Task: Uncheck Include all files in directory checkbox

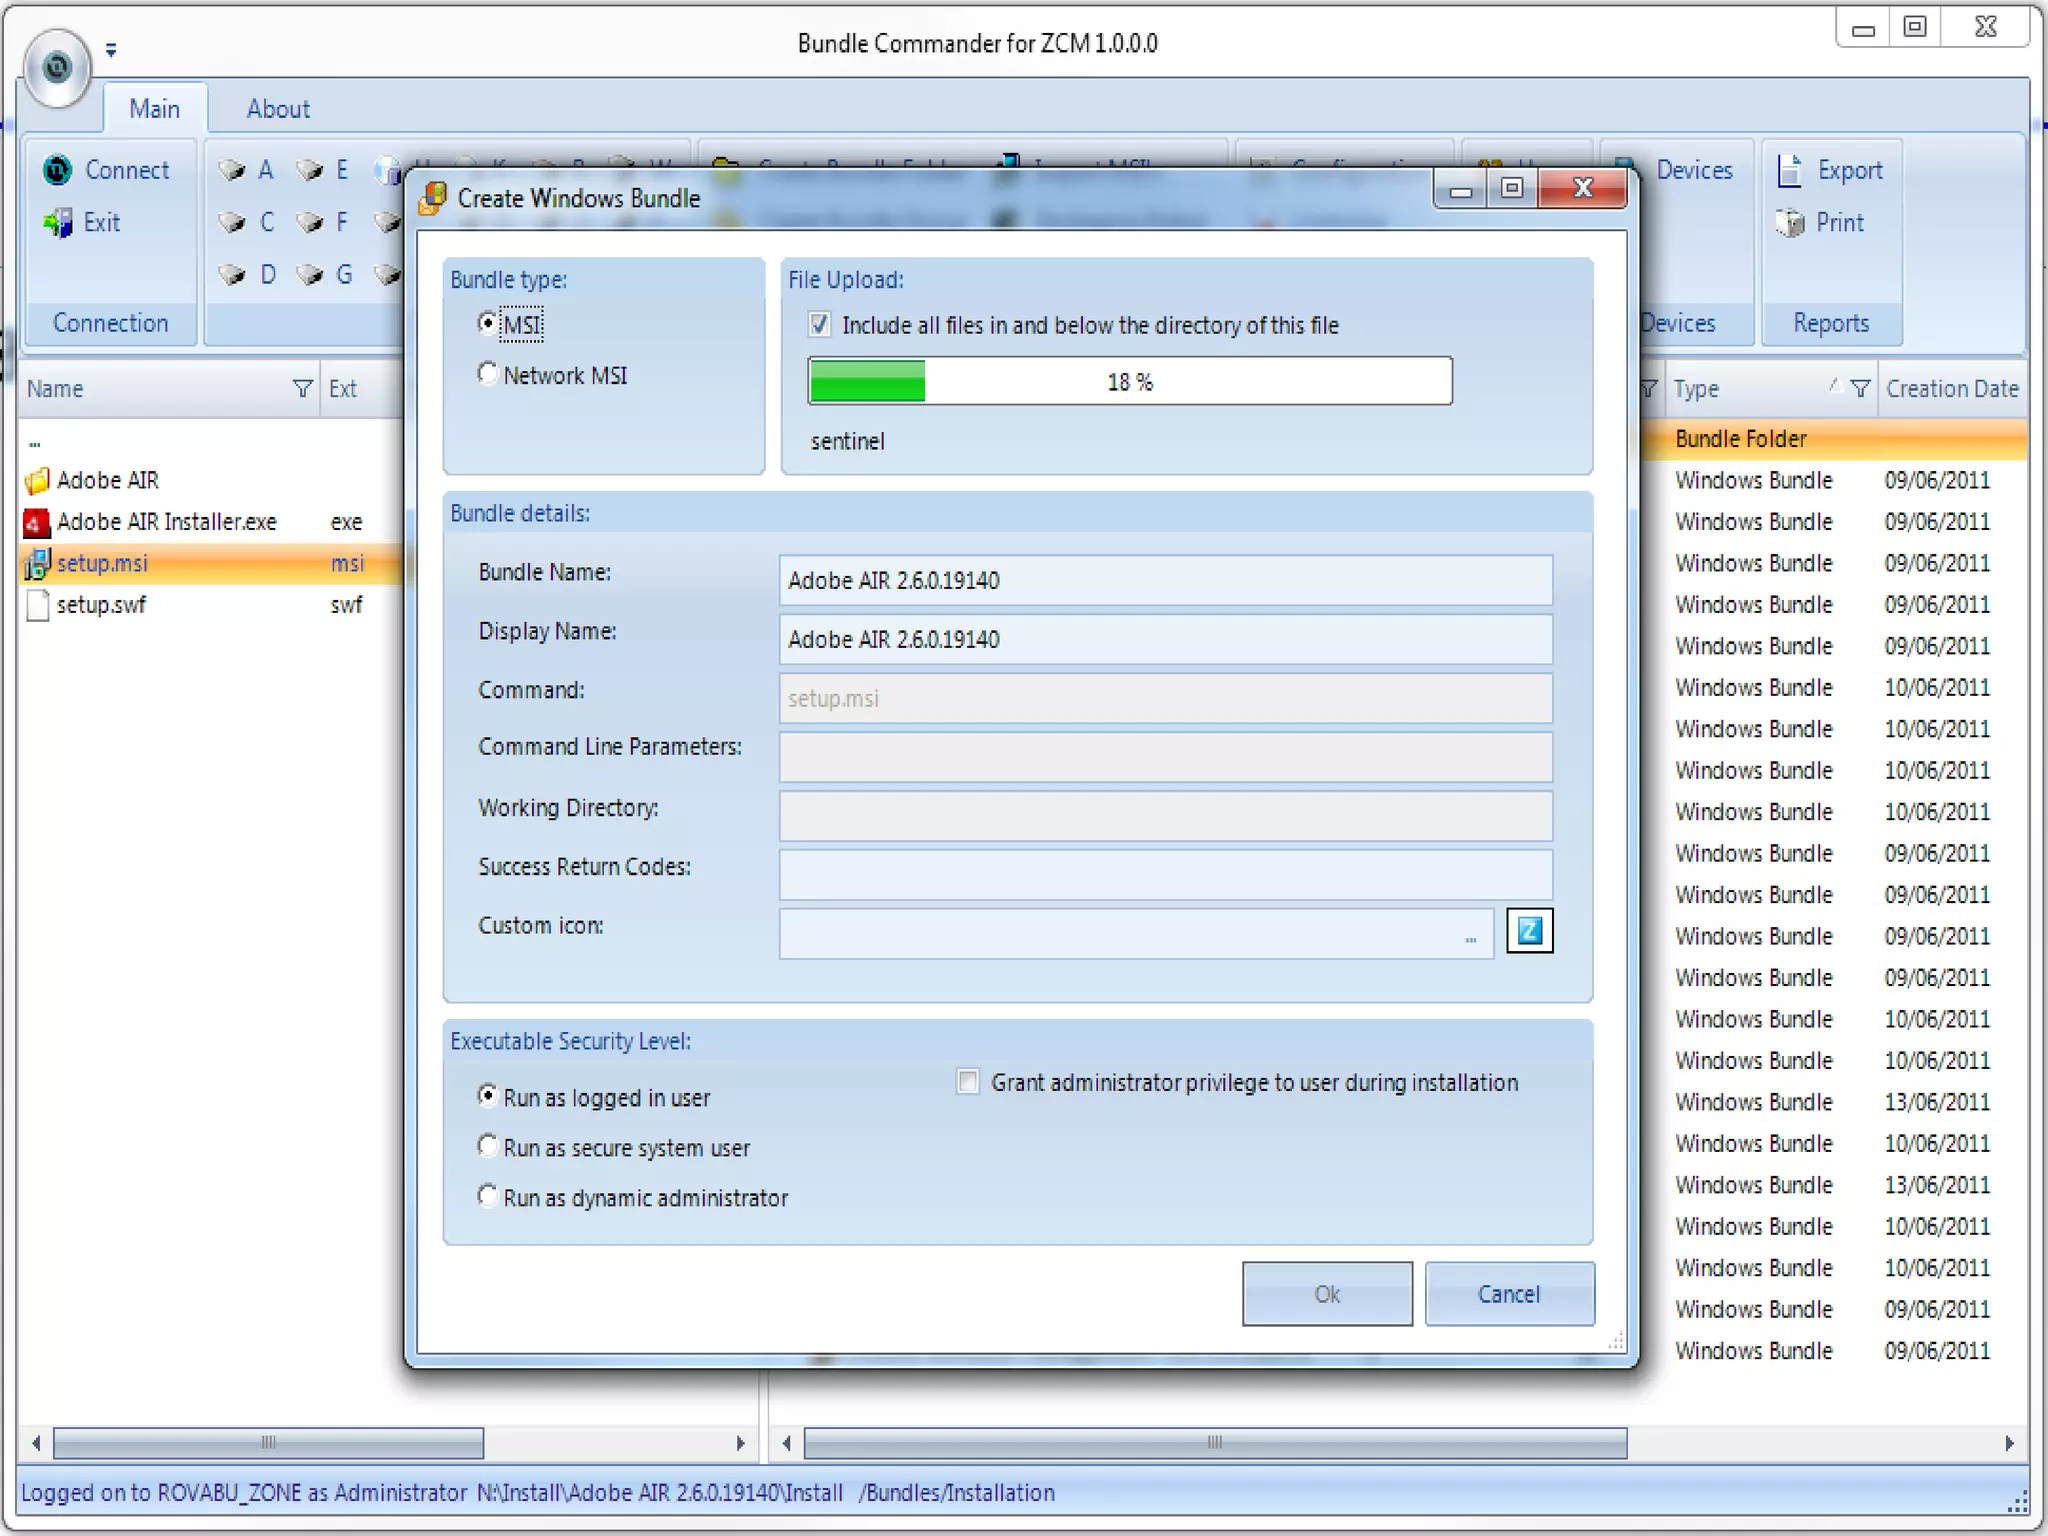Action: click(x=820, y=324)
